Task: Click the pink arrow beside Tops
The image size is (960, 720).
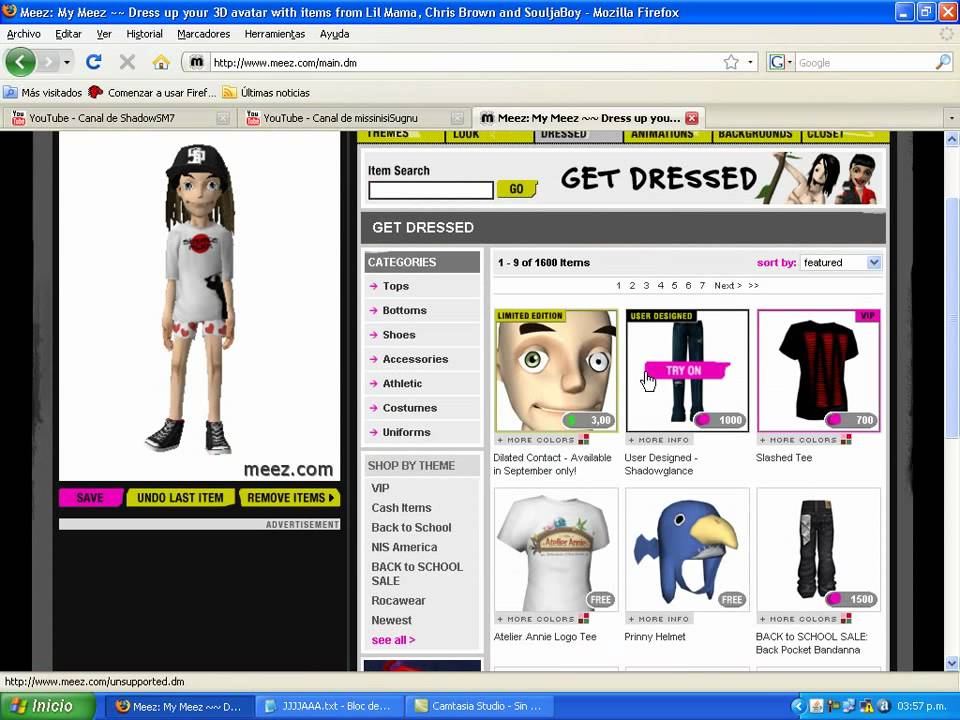Action: (373, 286)
